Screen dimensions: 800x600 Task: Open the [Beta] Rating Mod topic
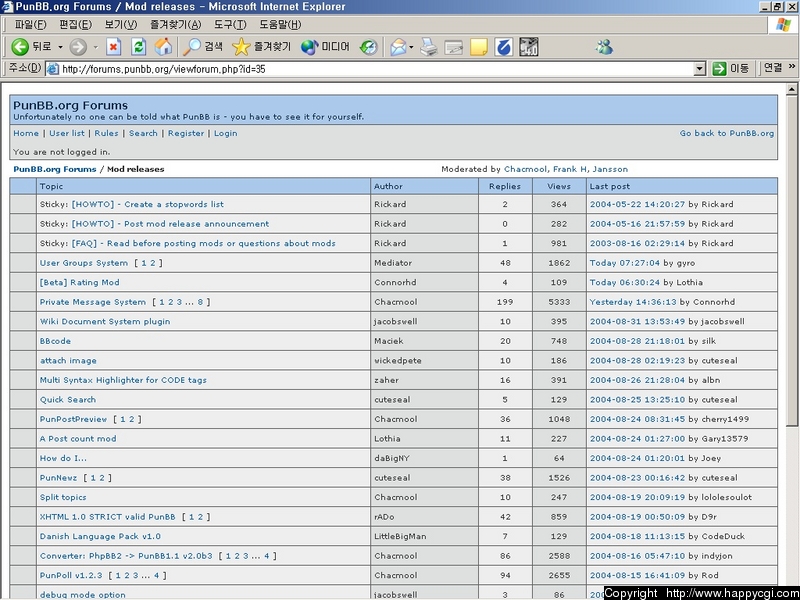coord(80,282)
